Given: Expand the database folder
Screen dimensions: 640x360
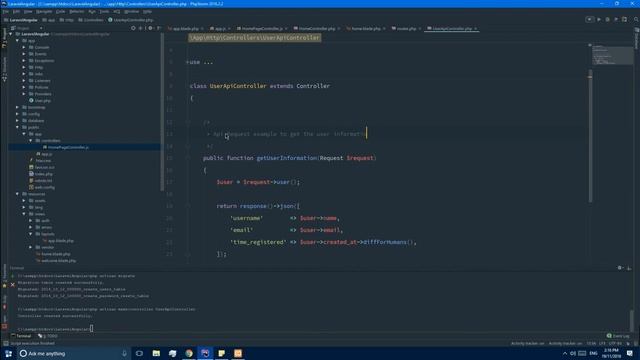Looking at the screenshot, I should click(18, 121).
